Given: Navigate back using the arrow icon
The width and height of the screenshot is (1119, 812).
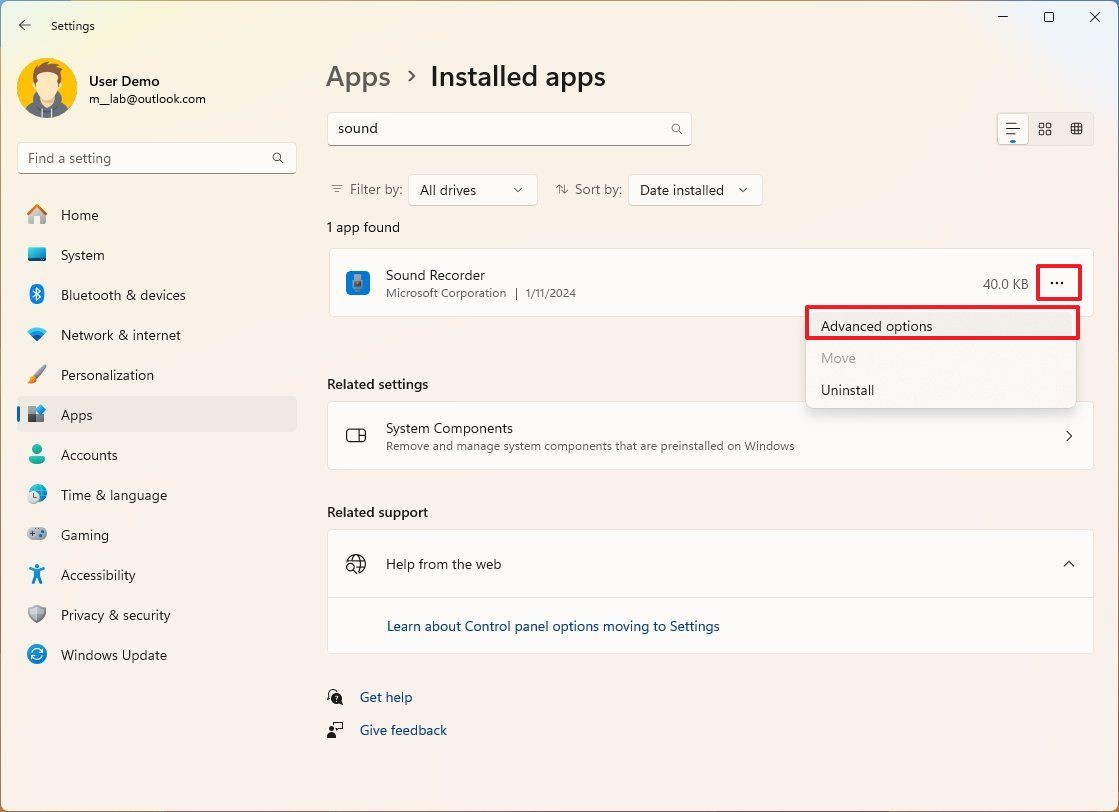Looking at the screenshot, I should pos(24,25).
